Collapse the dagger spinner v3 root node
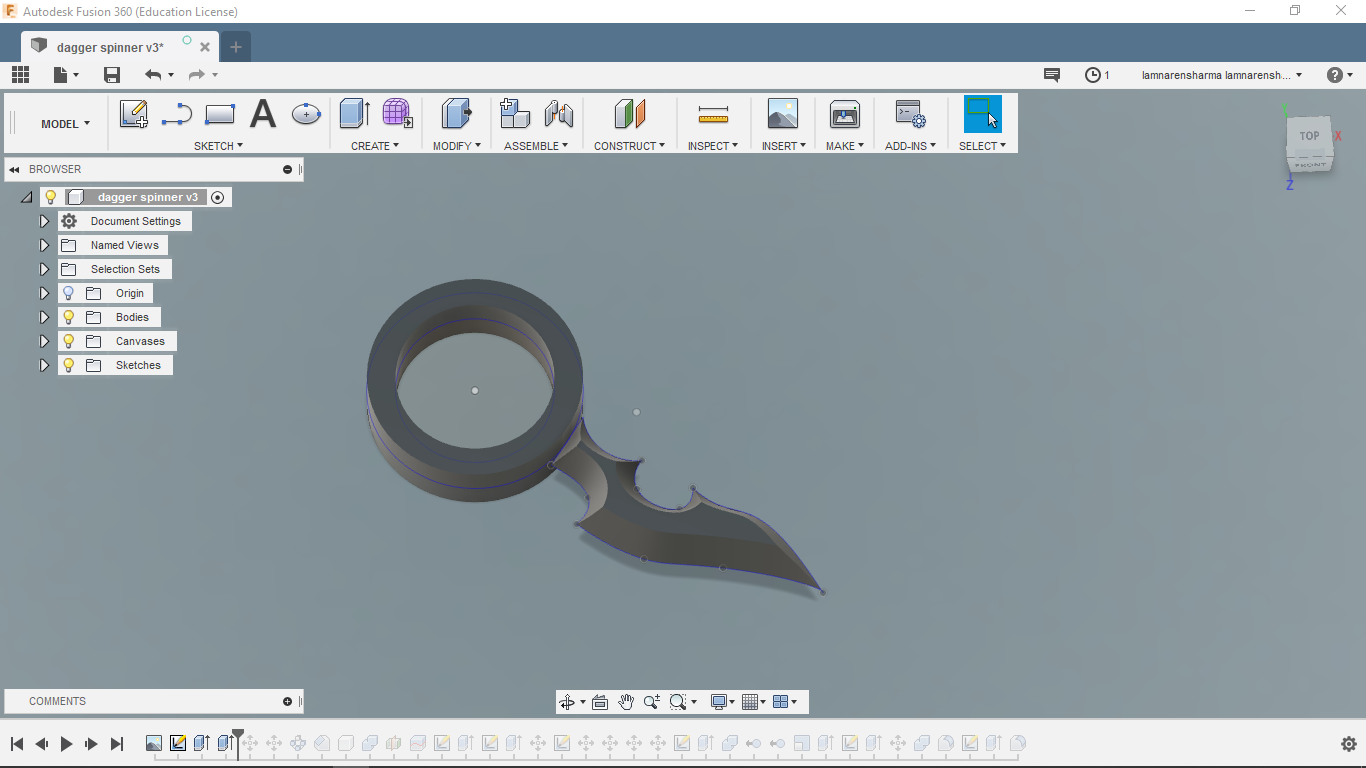 pyautogui.click(x=26, y=197)
